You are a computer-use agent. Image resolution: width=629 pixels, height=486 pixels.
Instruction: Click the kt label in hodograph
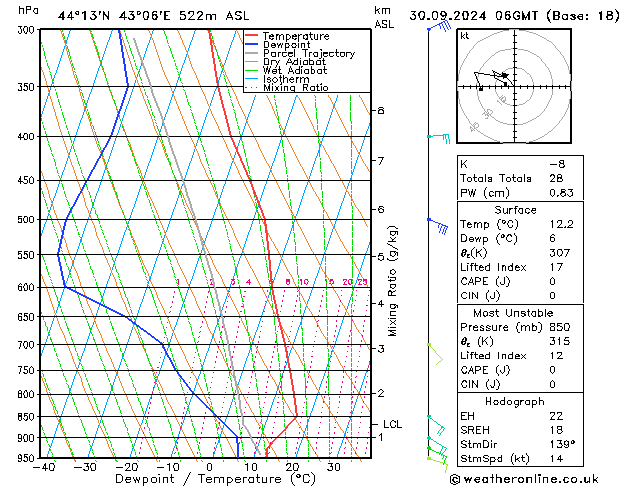click(465, 36)
